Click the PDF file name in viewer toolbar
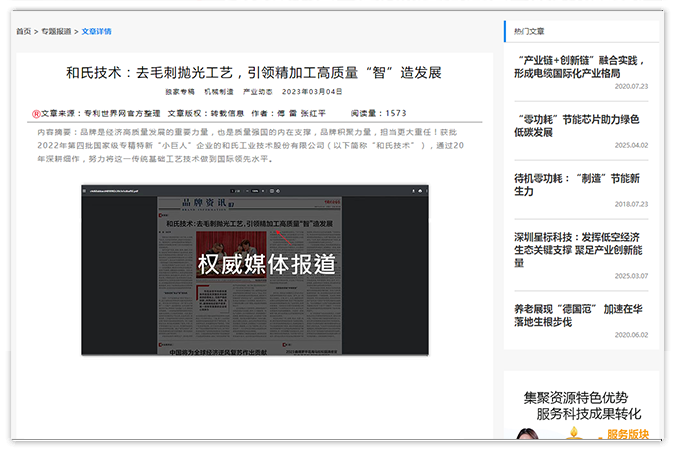Viewport: 674px width, 455px height. pyautogui.click(x=114, y=191)
